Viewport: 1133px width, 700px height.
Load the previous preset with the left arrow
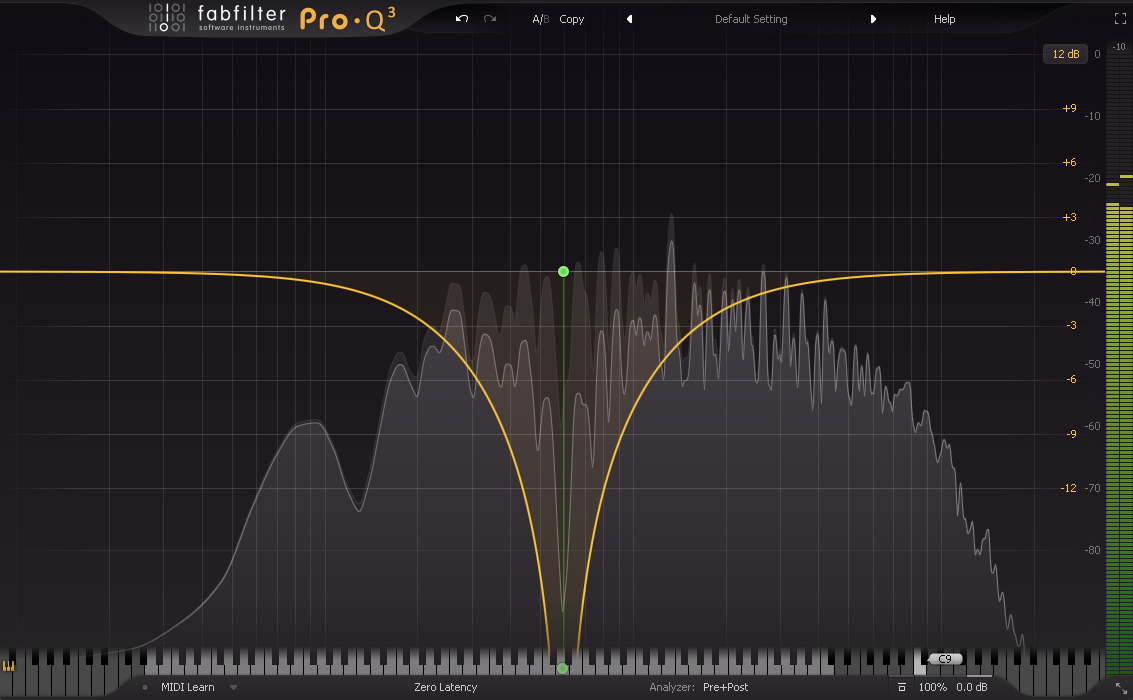[629, 19]
